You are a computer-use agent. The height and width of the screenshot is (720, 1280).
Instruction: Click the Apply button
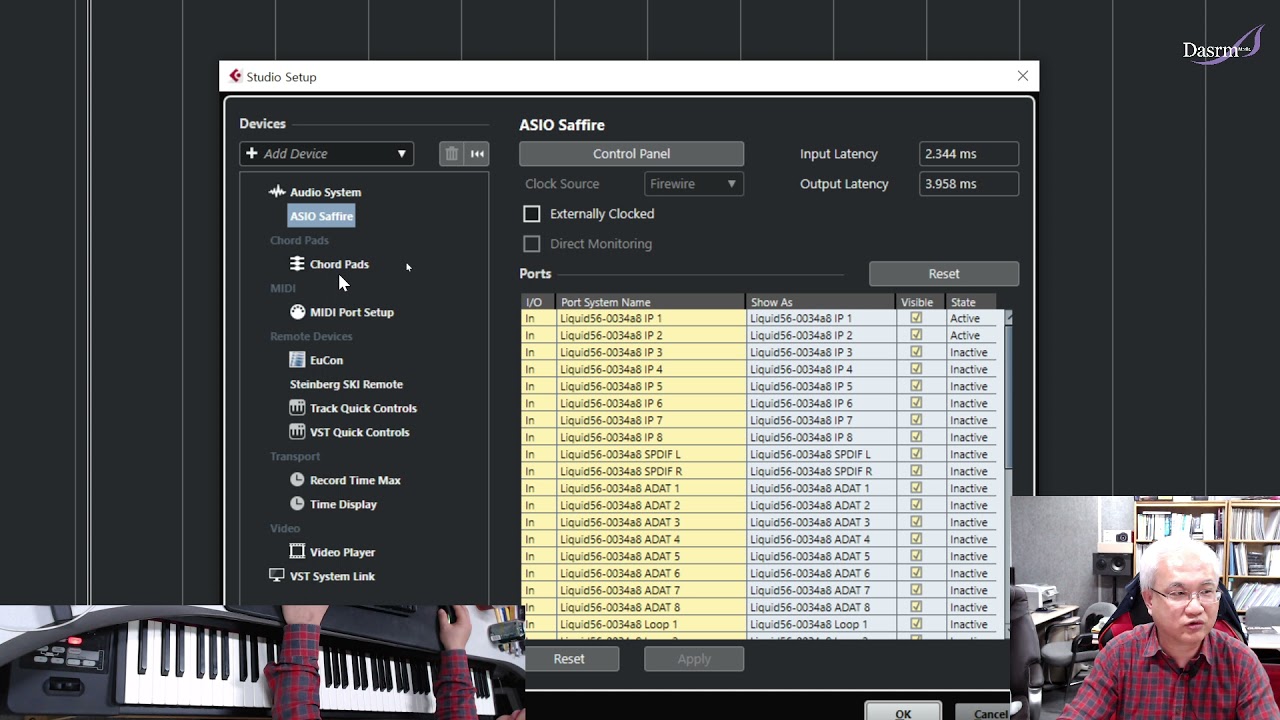(x=694, y=659)
